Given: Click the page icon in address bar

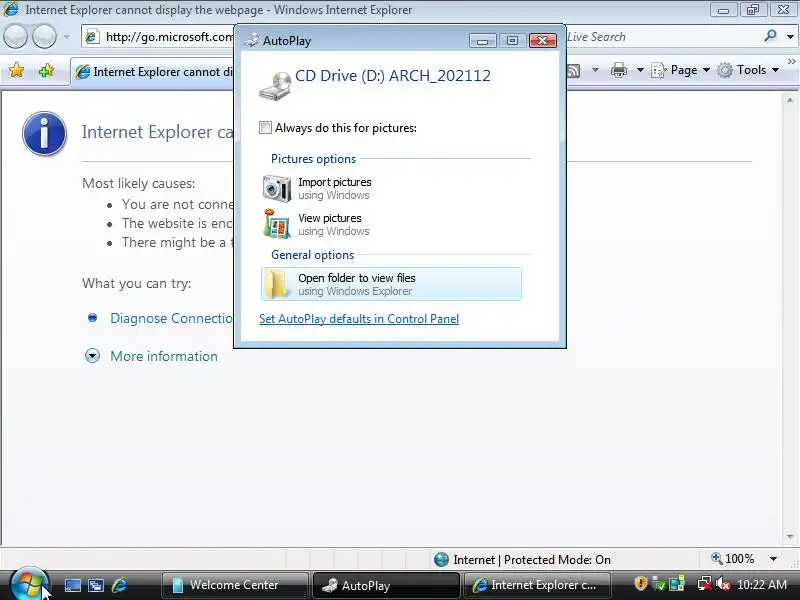Looking at the screenshot, I should pos(92,37).
